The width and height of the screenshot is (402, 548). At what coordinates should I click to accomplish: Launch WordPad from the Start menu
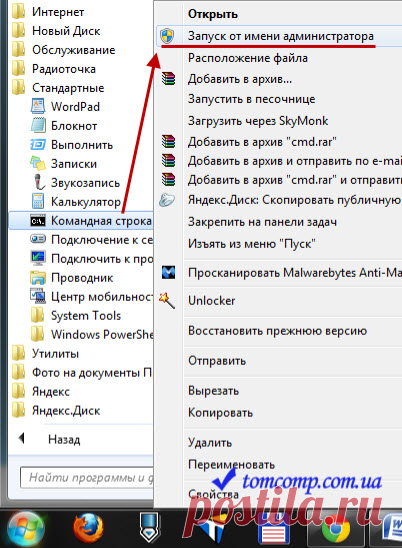[x=65, y=106]
